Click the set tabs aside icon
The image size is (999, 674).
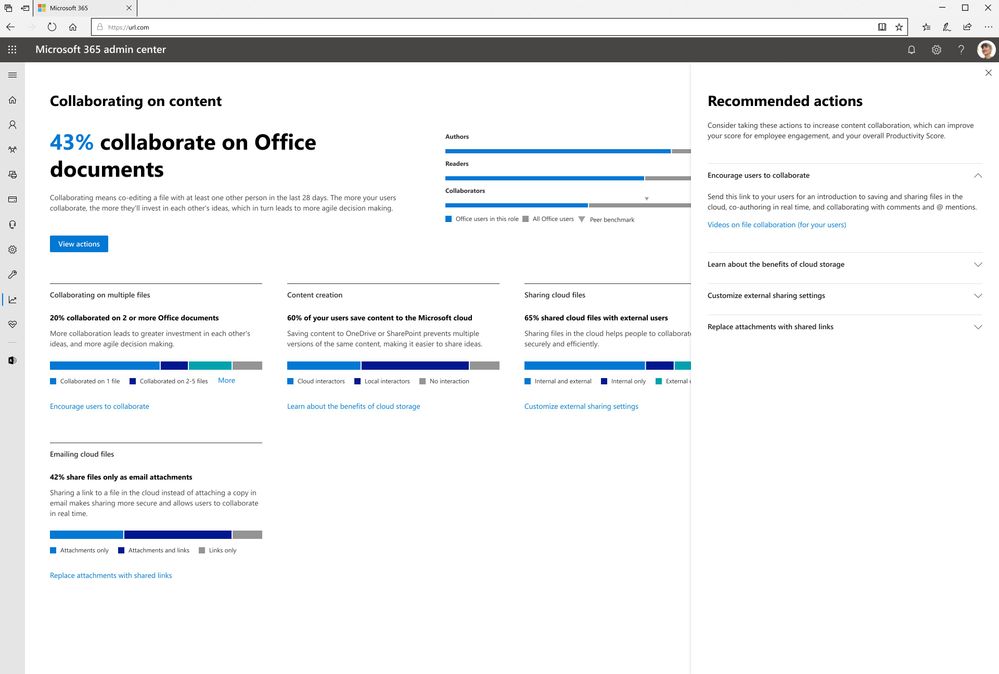(24, 8)
